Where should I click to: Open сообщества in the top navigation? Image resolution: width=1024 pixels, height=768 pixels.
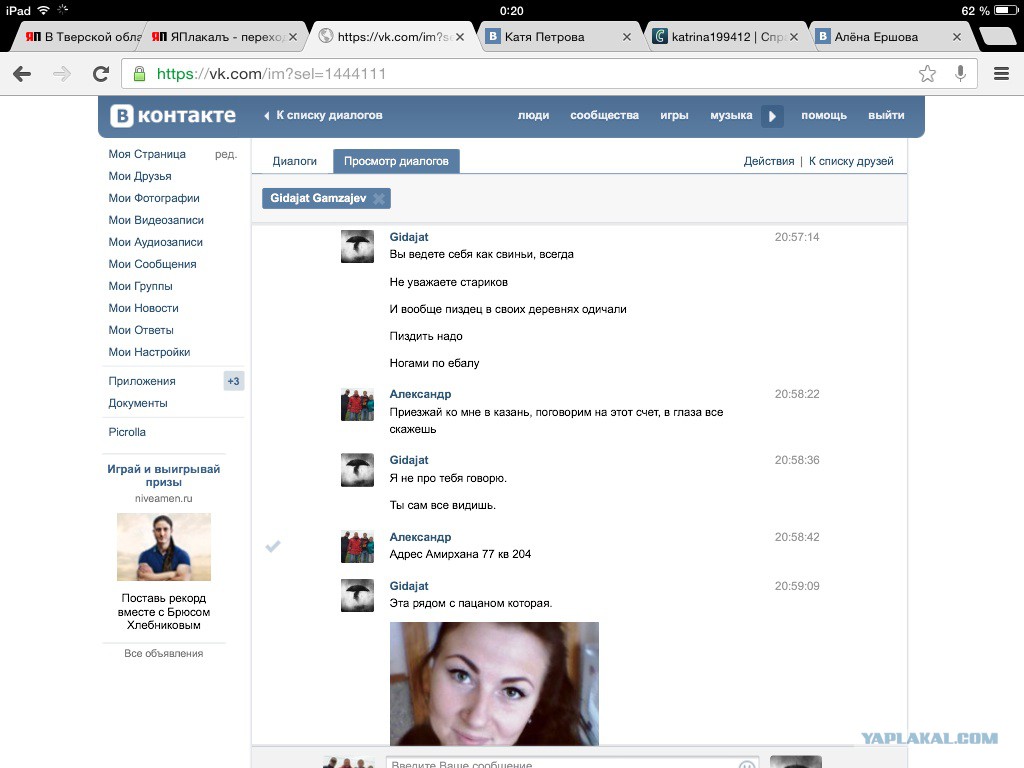[x=605, y=116]
